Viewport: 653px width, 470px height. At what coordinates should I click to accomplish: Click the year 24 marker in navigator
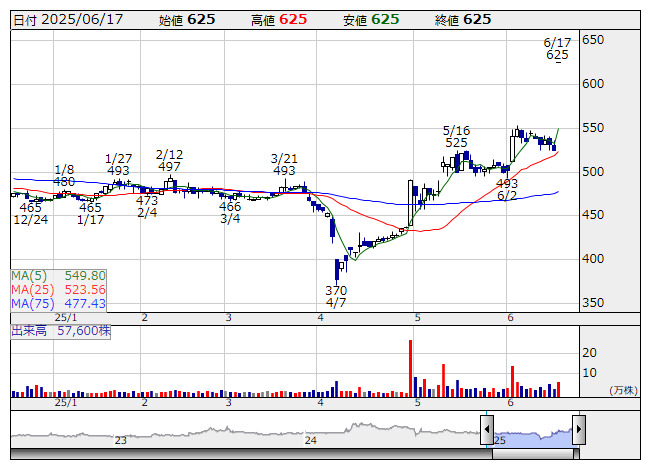coord(311,440)
